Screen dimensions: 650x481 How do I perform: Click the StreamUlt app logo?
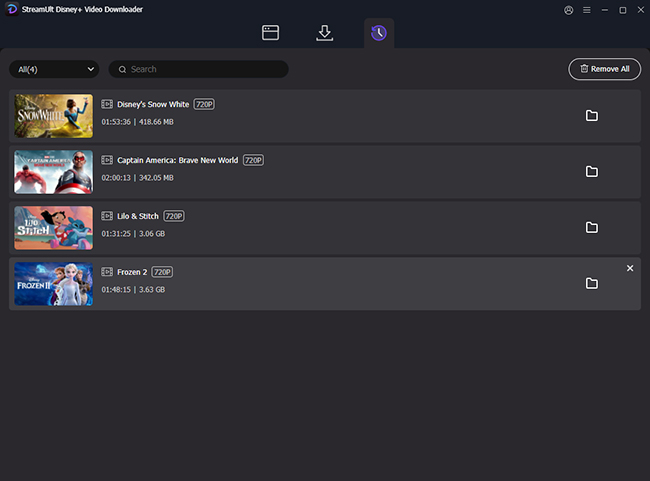(12, 9)
